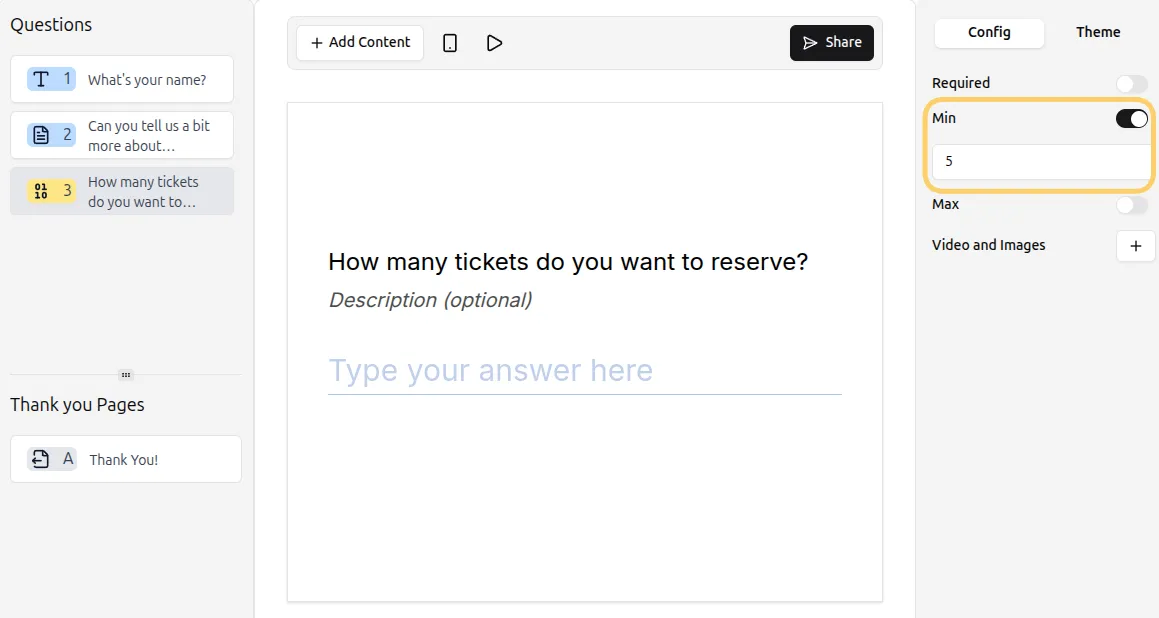
Task: Click the Thank You page exit icon
Action: (x=40, y=459)
